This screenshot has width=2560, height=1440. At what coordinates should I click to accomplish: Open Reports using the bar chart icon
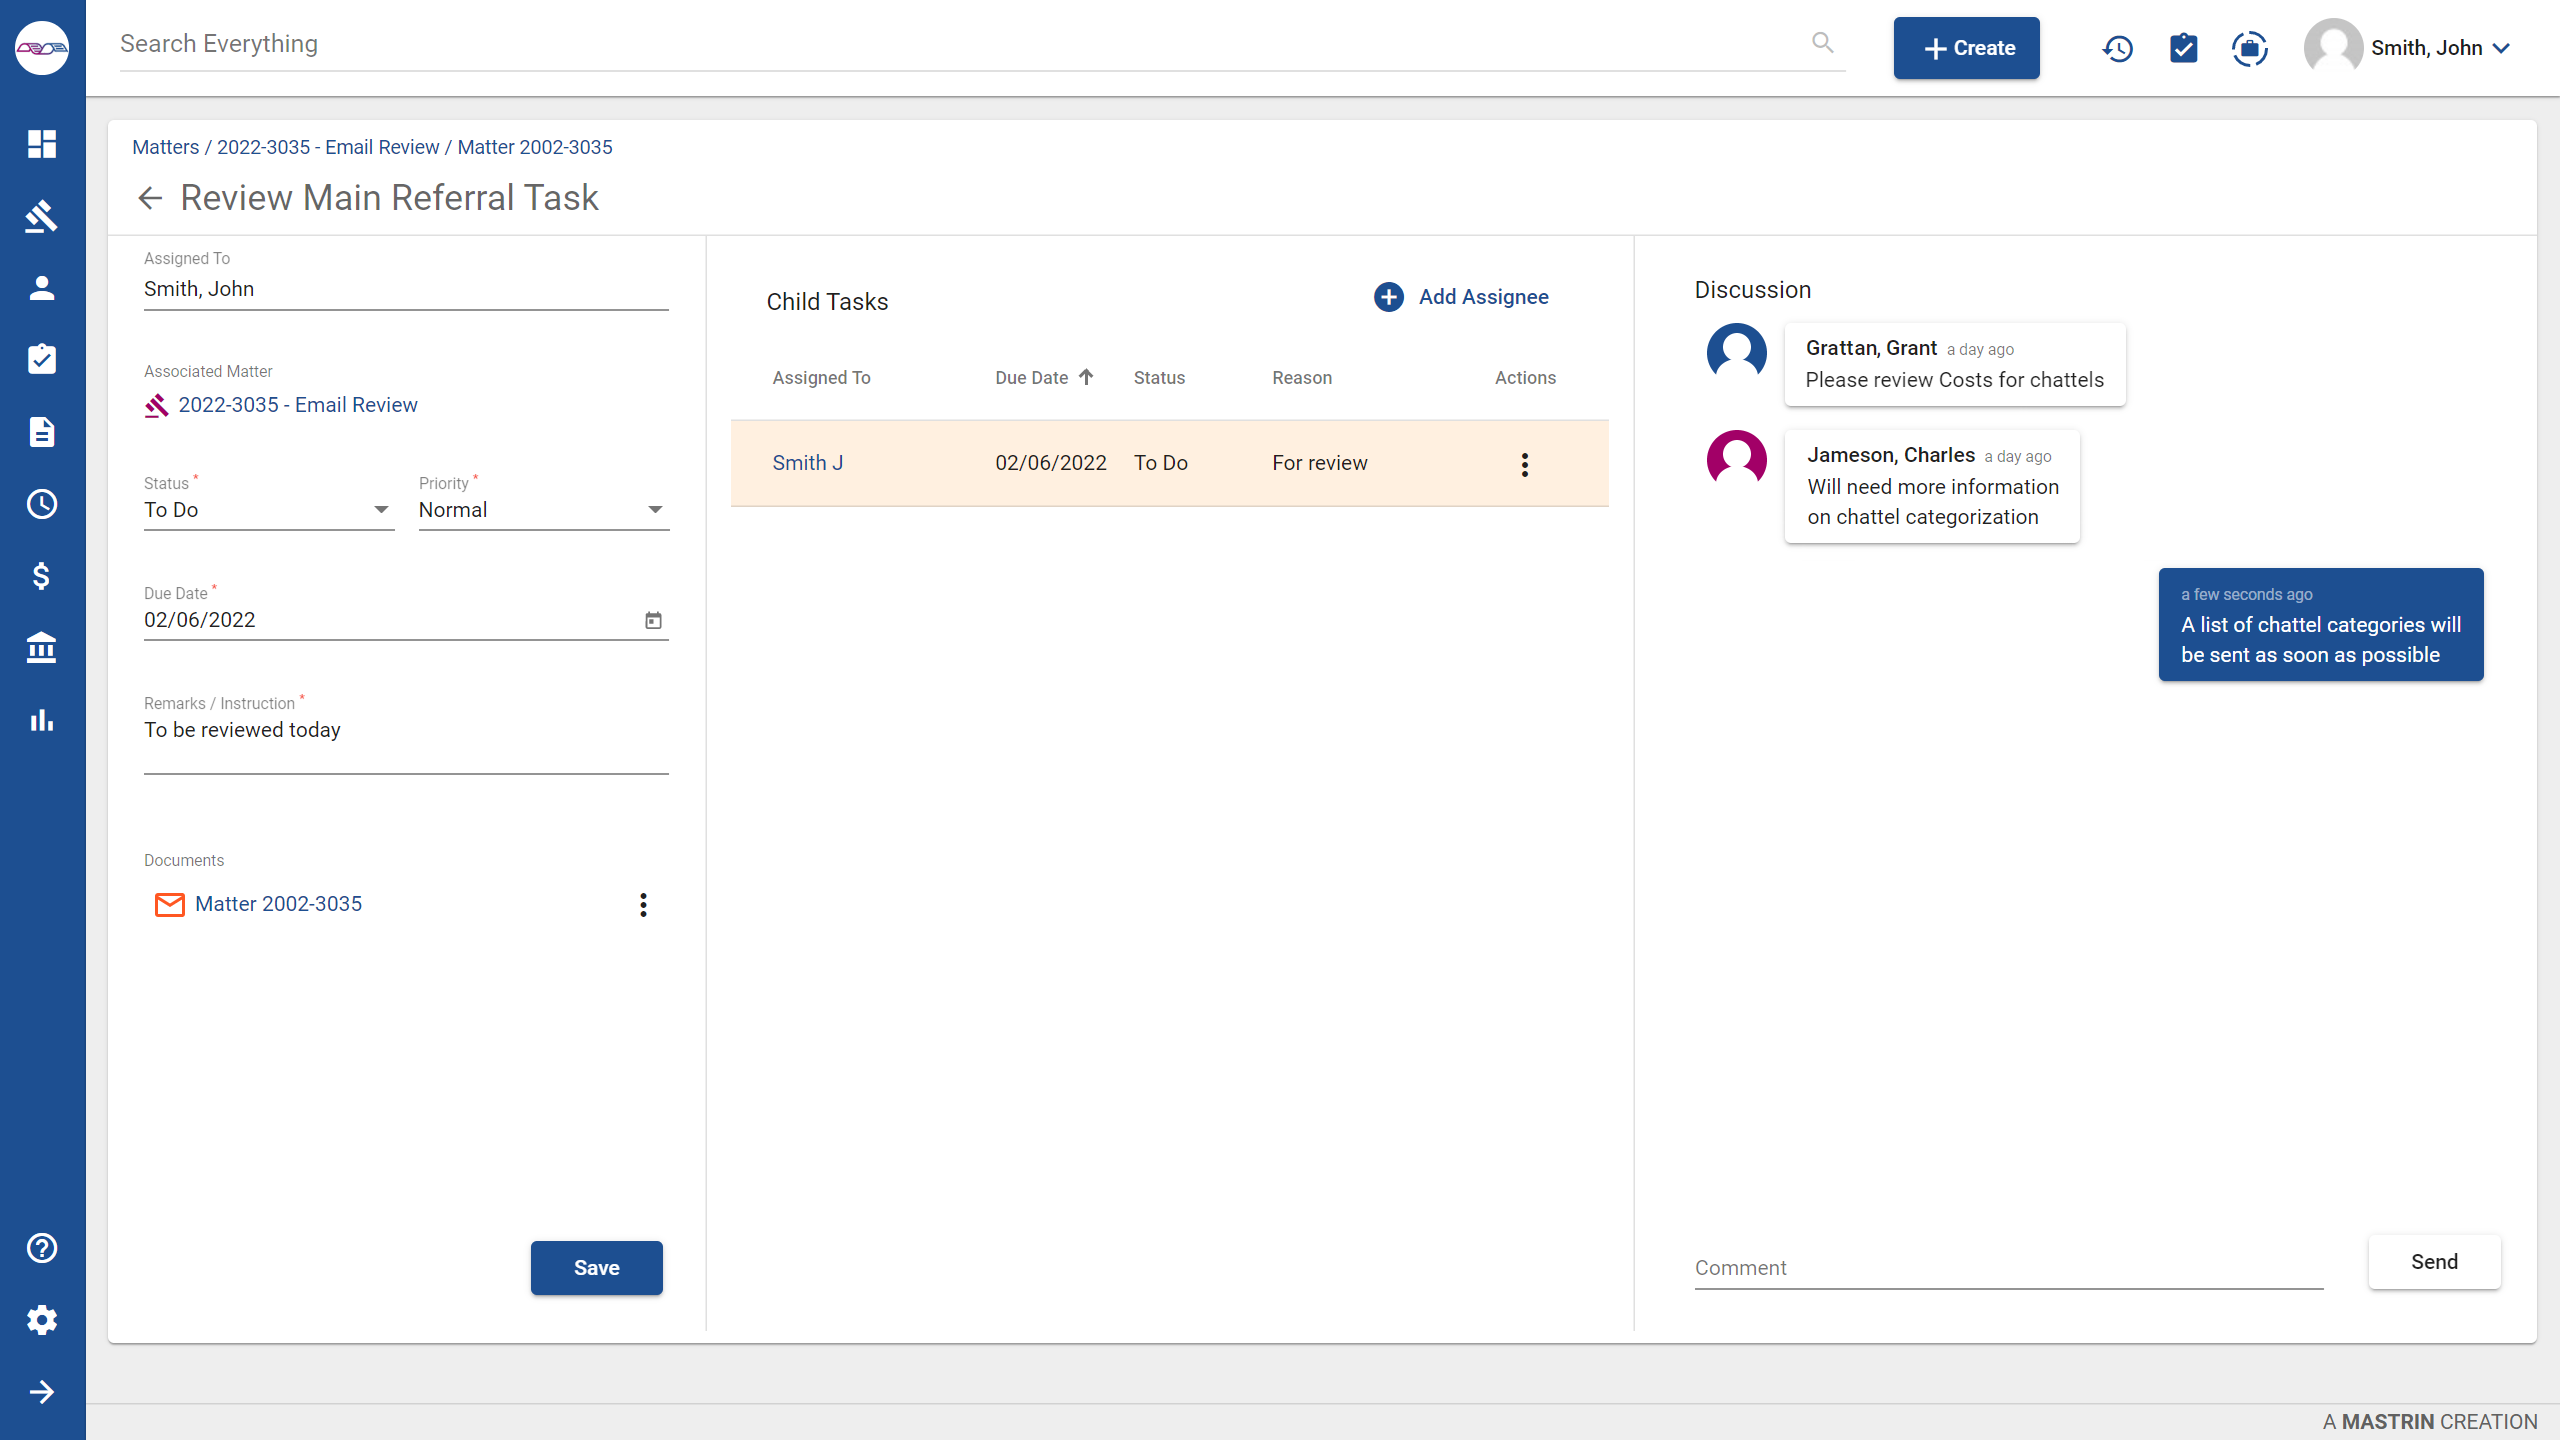tap(42, 719)
